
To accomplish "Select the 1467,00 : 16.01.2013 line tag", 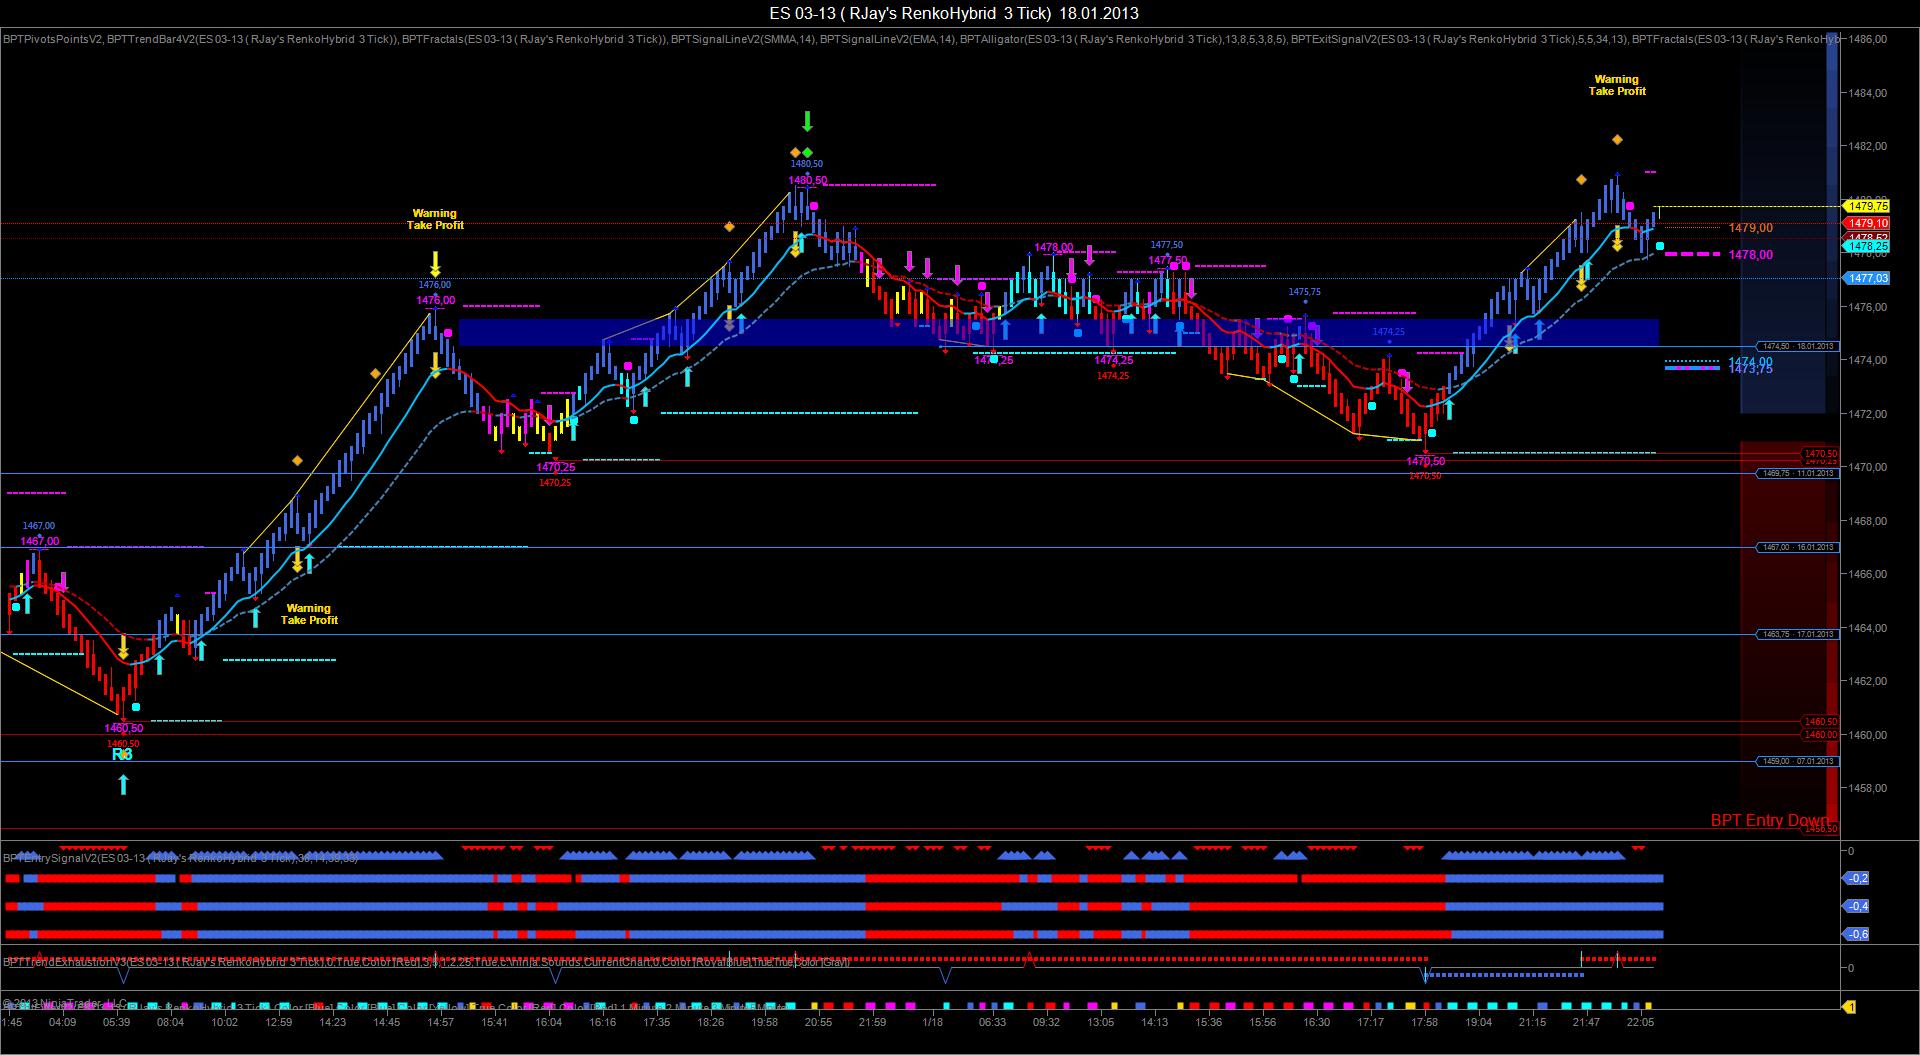I will point(1798,547).
